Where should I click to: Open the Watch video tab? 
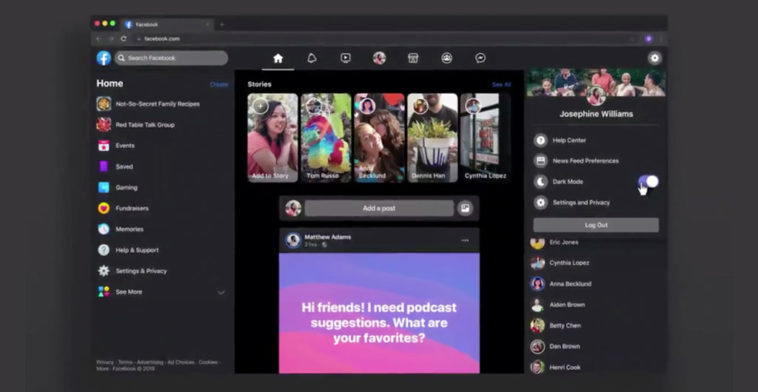coord(345,58)
